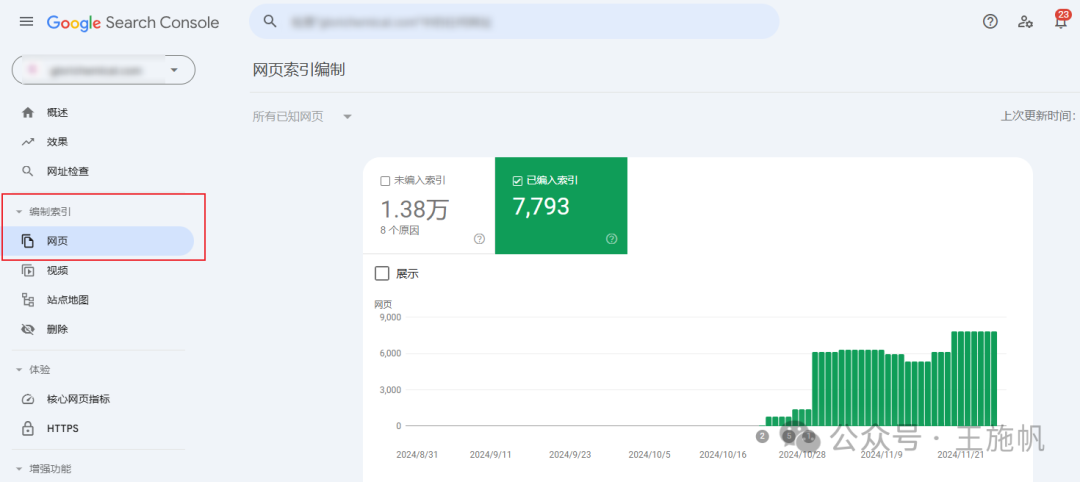Click the magnifier icon beside 网址检查
Screen dimensions: 1080x482
[x=28, y=171]
